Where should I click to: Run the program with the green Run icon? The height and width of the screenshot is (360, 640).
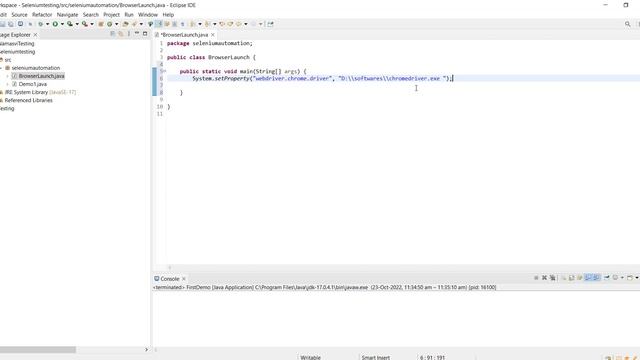(55, 24)
